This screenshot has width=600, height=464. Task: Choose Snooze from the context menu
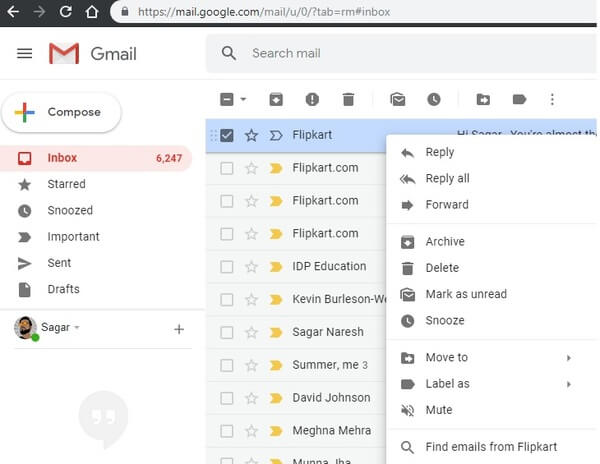[492, 321]
